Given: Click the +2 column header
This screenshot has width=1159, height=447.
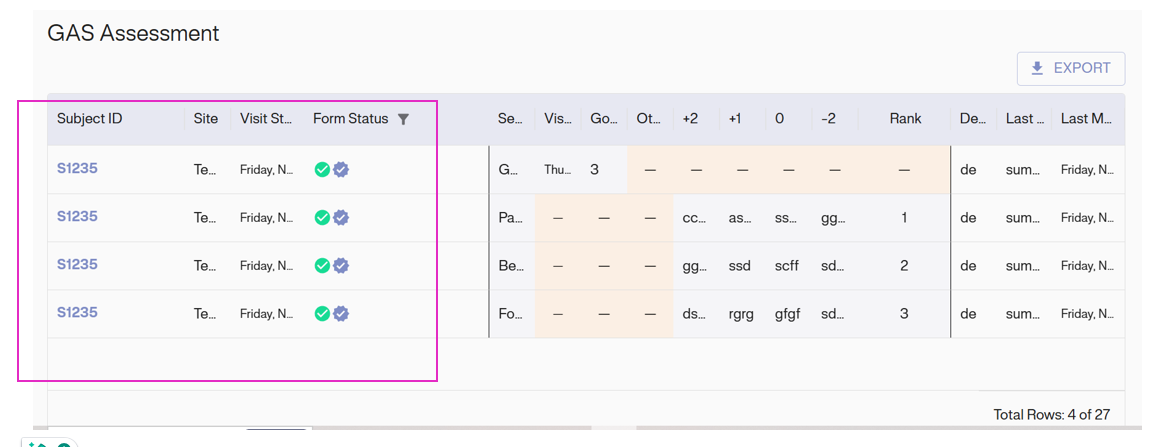Looking at the screenshot, I should tap(690, 119).
